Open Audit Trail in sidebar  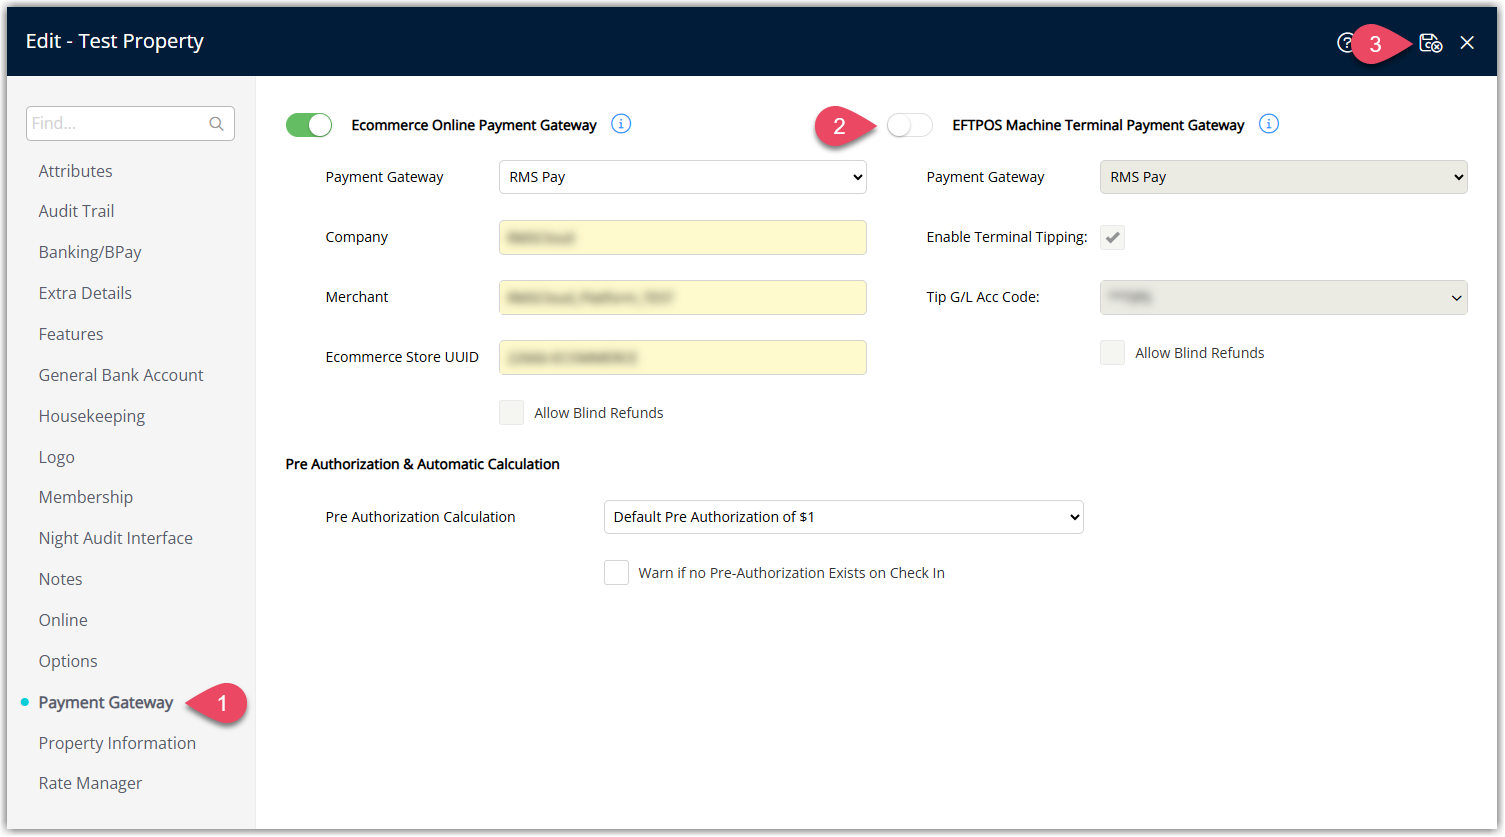(x=77, y=211)
